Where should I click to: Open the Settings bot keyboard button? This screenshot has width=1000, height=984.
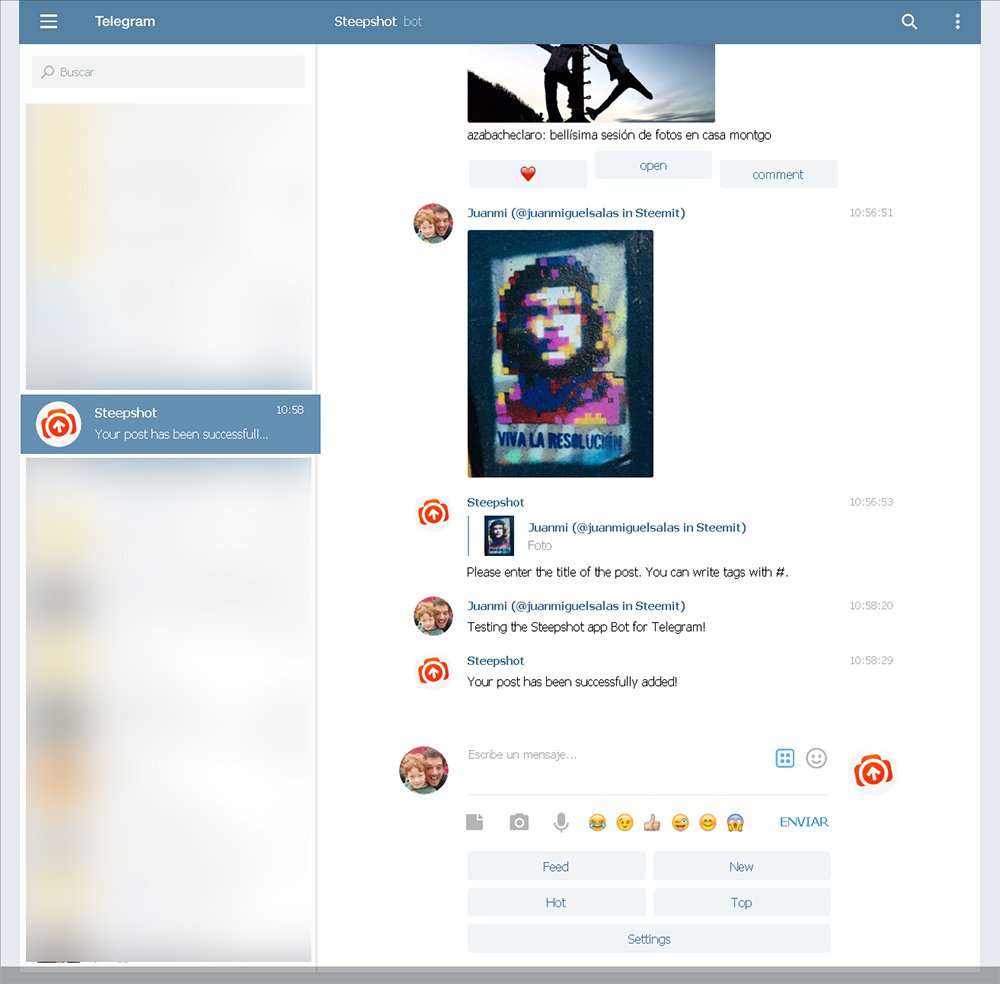click(x=649, y=939)
